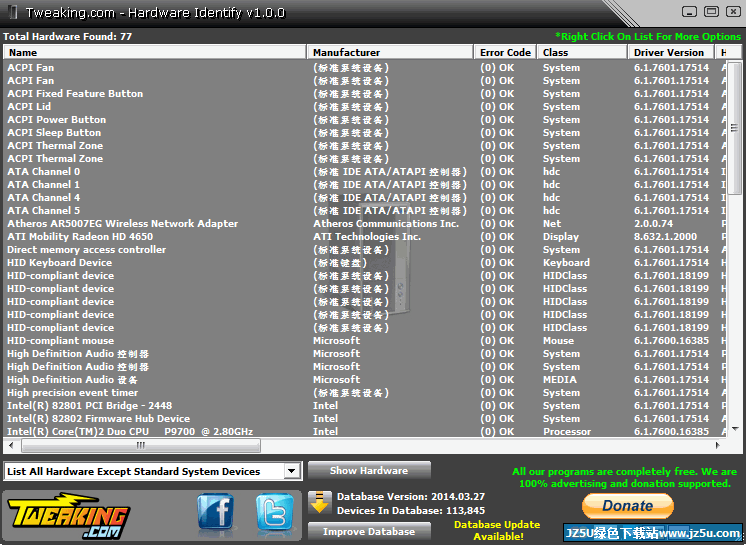The height and width of the screenshot is (545, 746).
Task: Select the ATA Channel 0 row
Action: tap(365, 172)
